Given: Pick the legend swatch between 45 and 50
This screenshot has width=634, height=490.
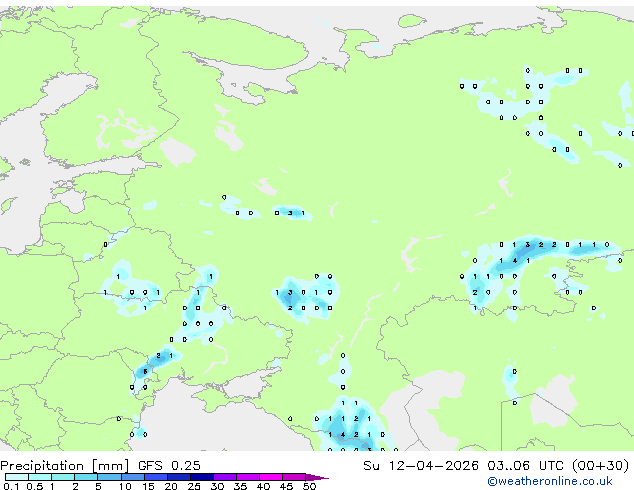Looking at the screenshot, I should [x=294, y=477].
